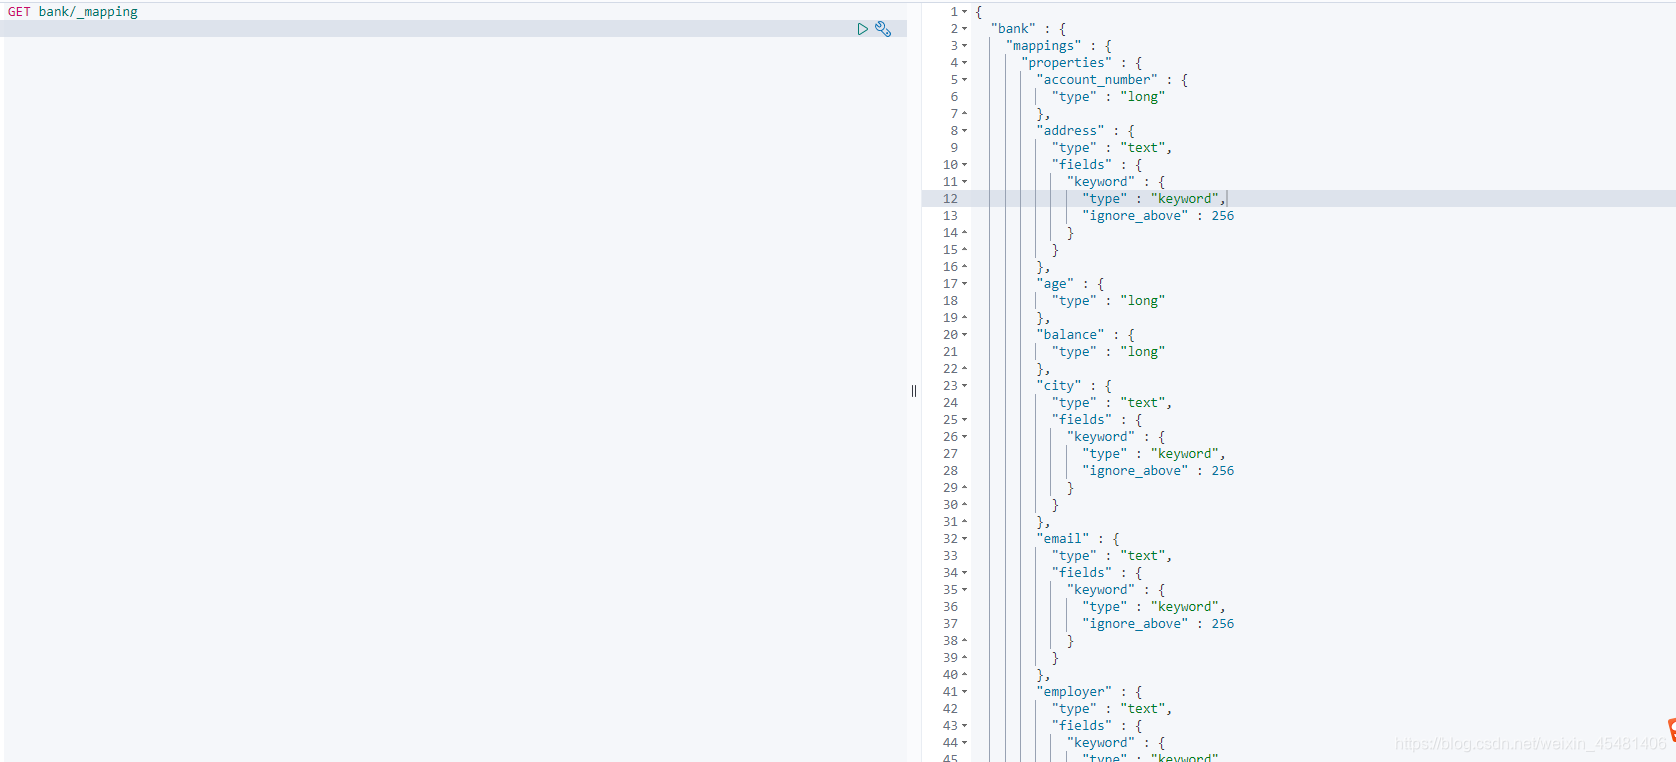This screenshot has height=762, width=1676.
Task: Fold the "account_number" block at line 5
Action: 965,80
